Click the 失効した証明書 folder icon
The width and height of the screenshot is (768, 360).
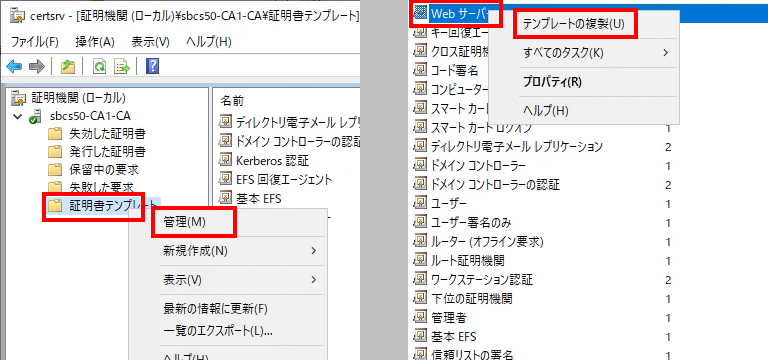(x=55, y=133)
